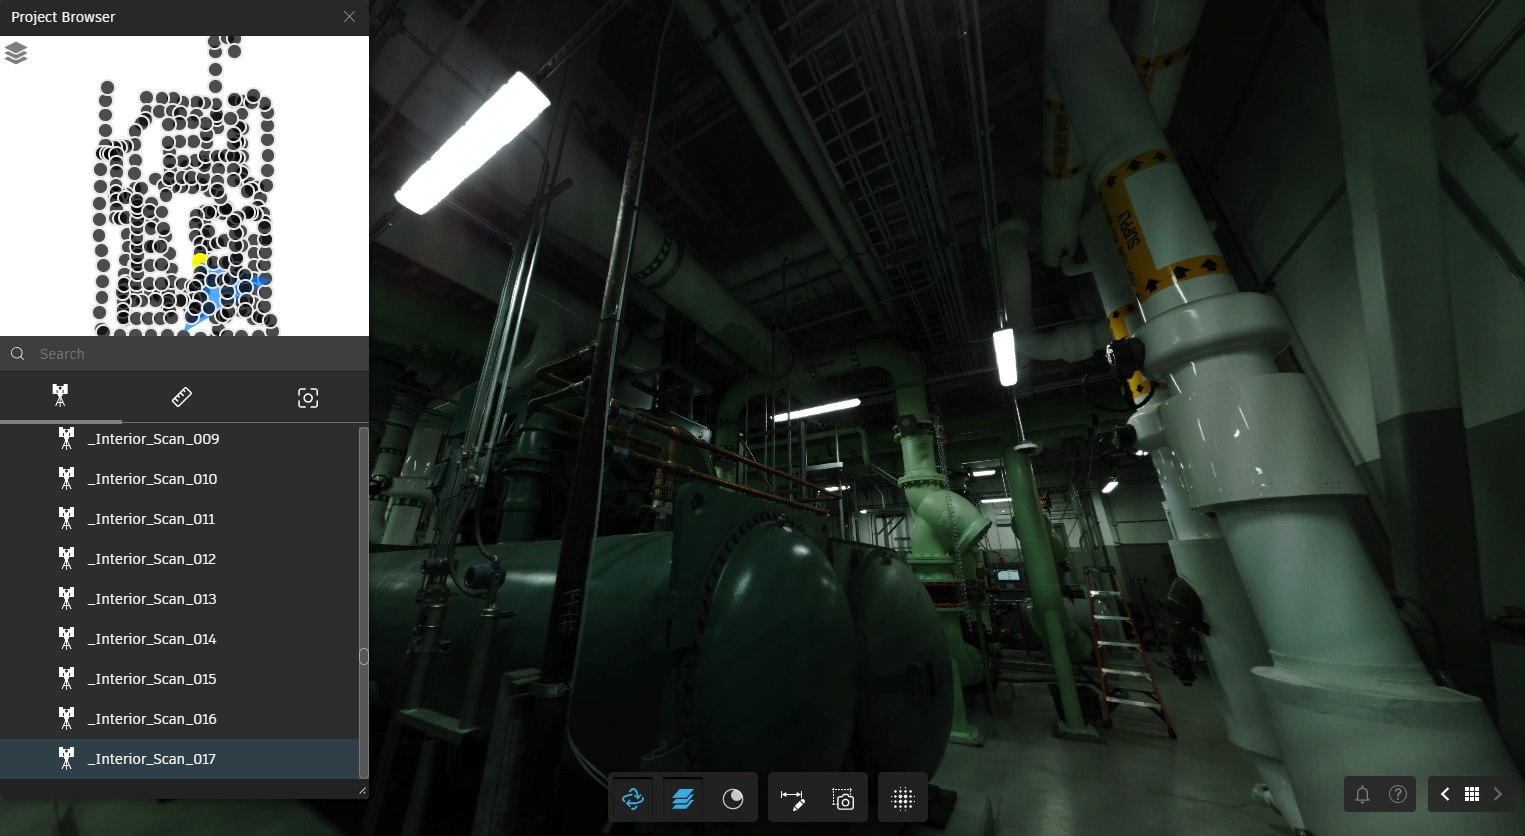Open the previous panorama with left arrow

point(1444,793)
